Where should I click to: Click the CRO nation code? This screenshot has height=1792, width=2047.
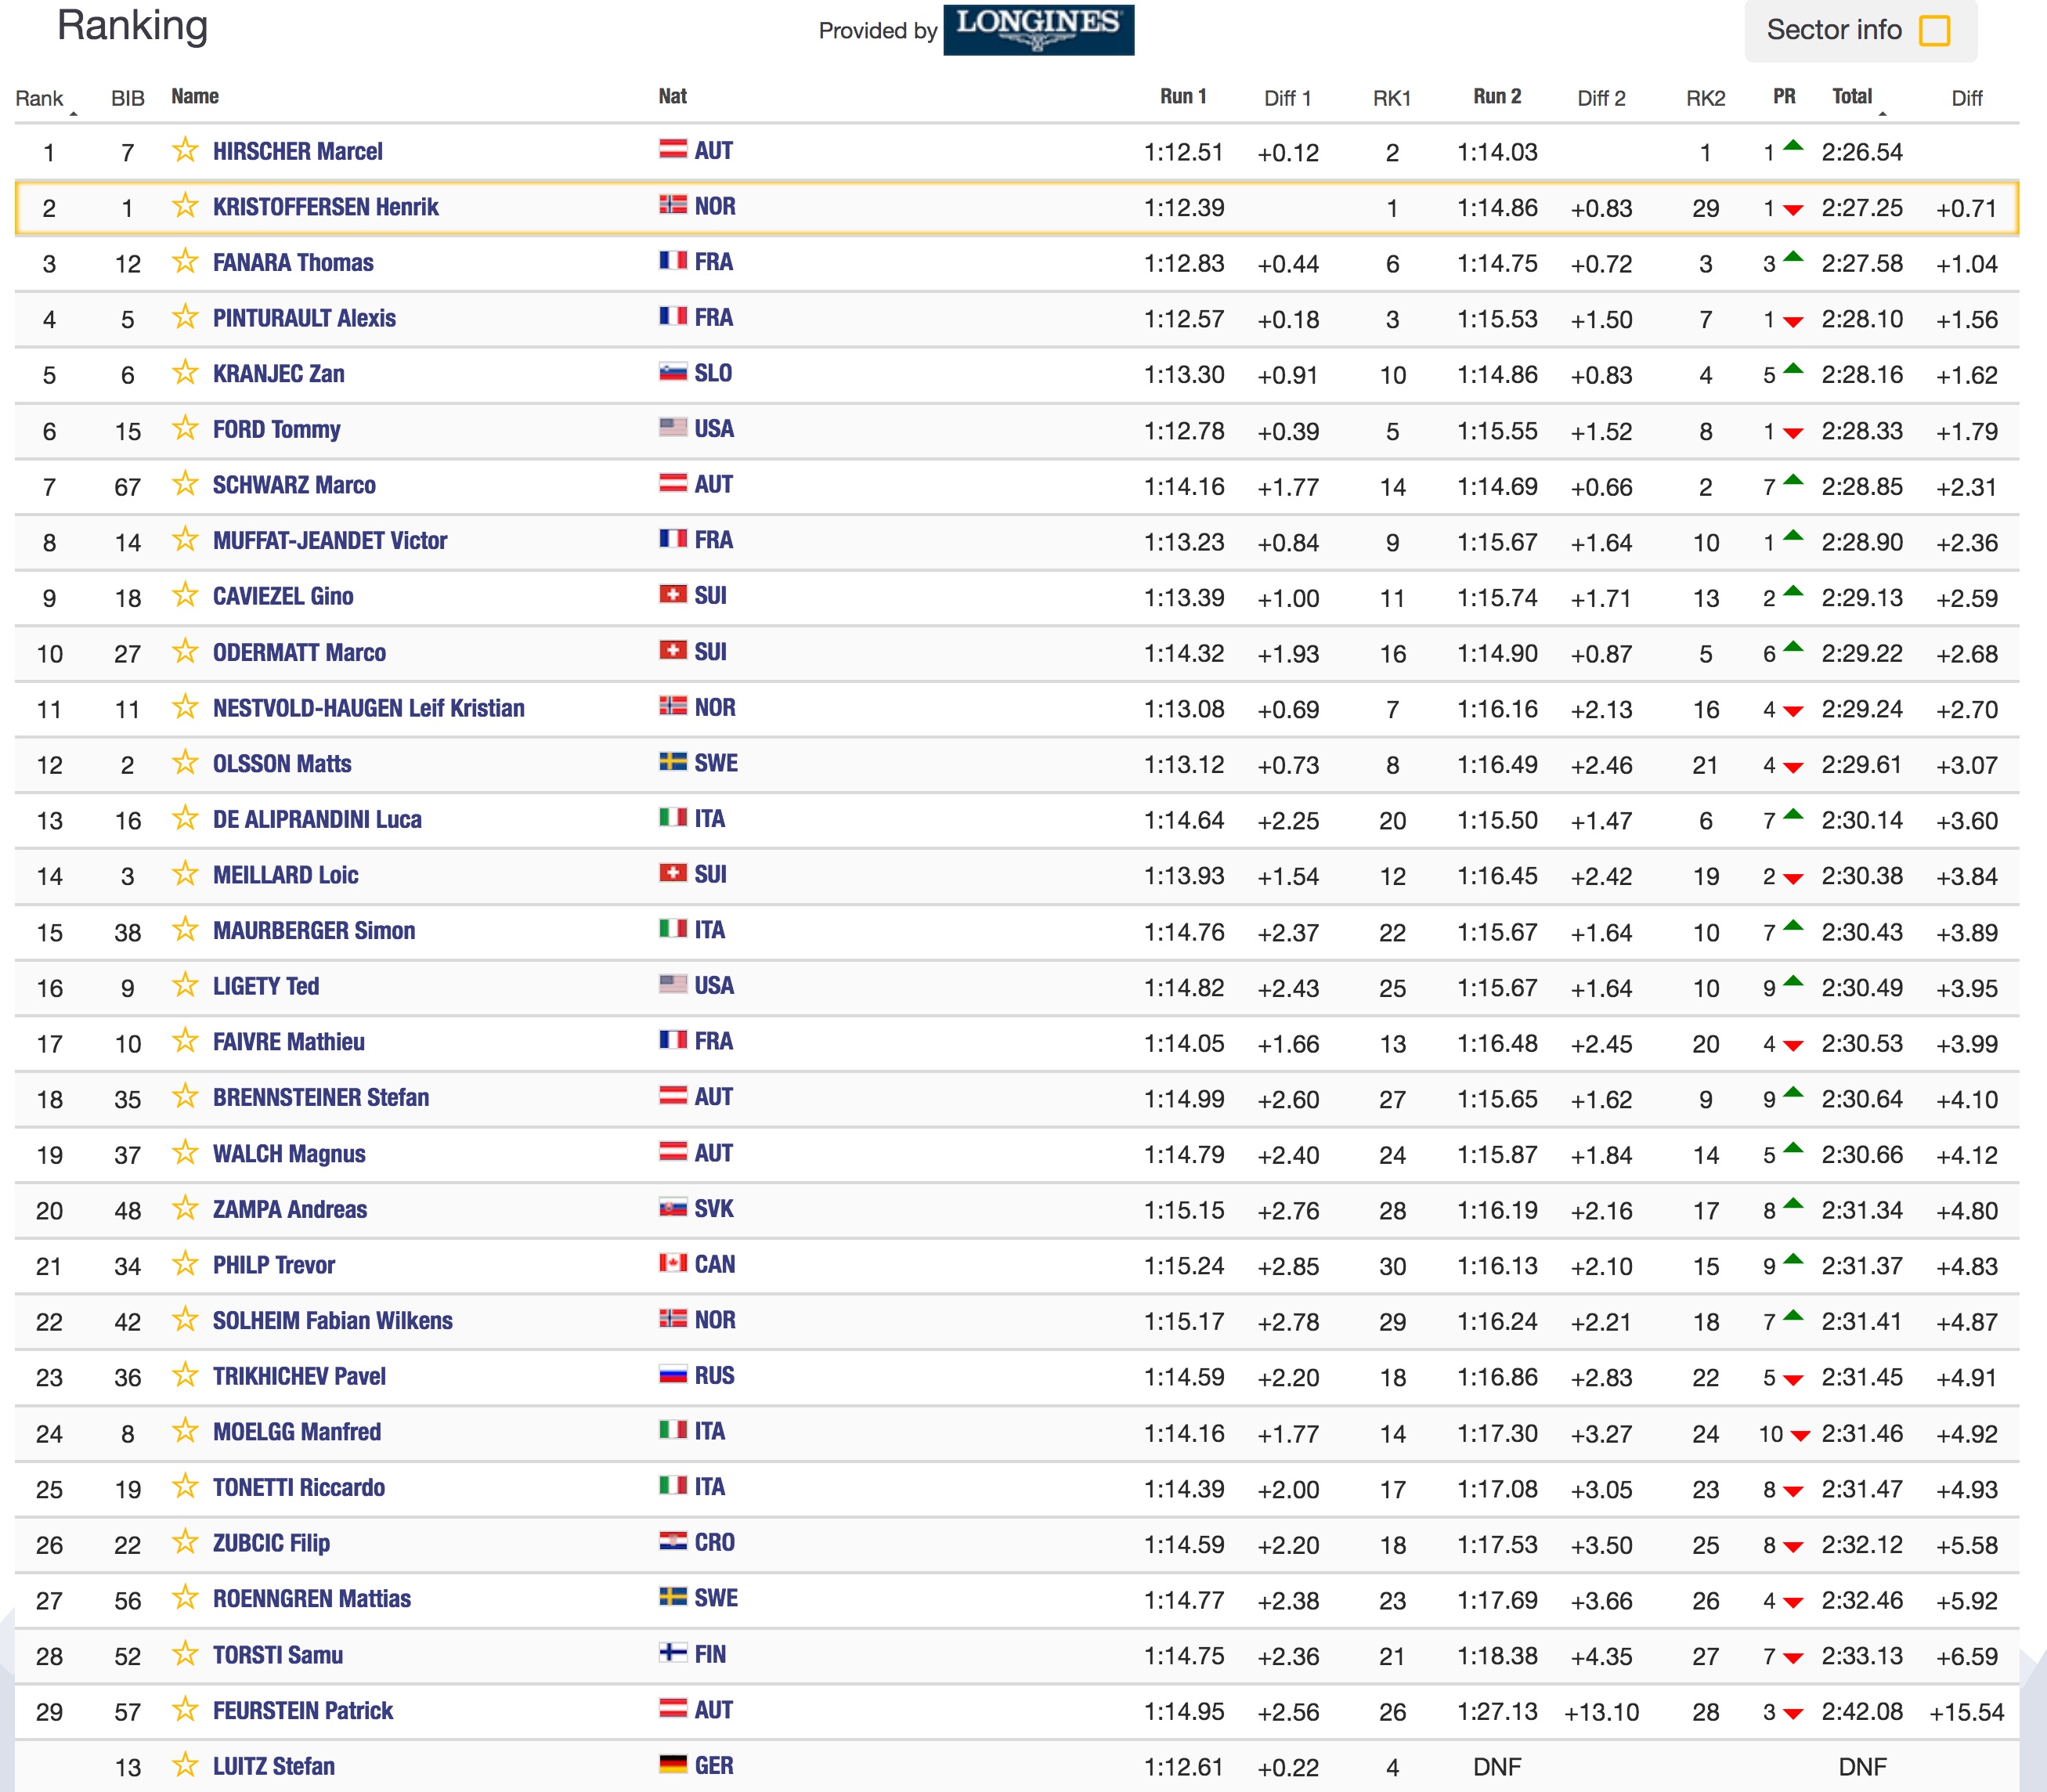pyautogui.click(x=714, y=1542)
